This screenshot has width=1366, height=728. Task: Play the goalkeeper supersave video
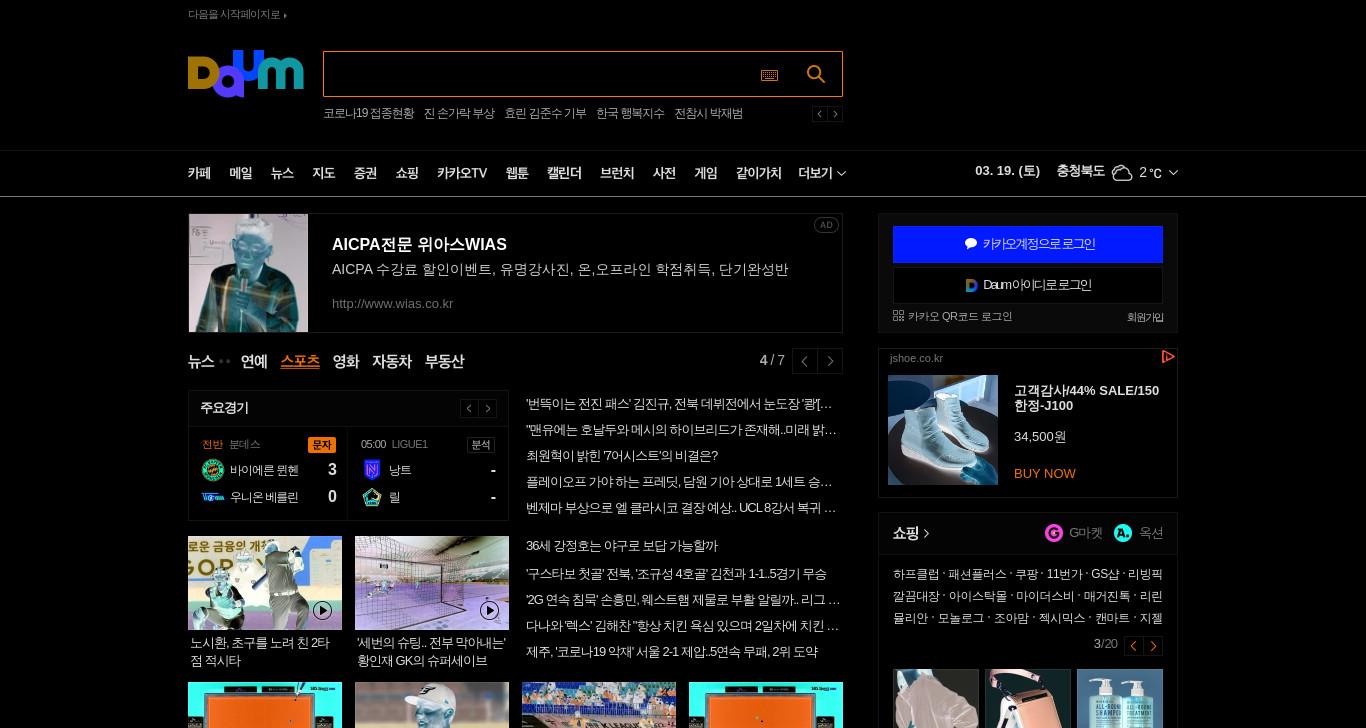489,610
